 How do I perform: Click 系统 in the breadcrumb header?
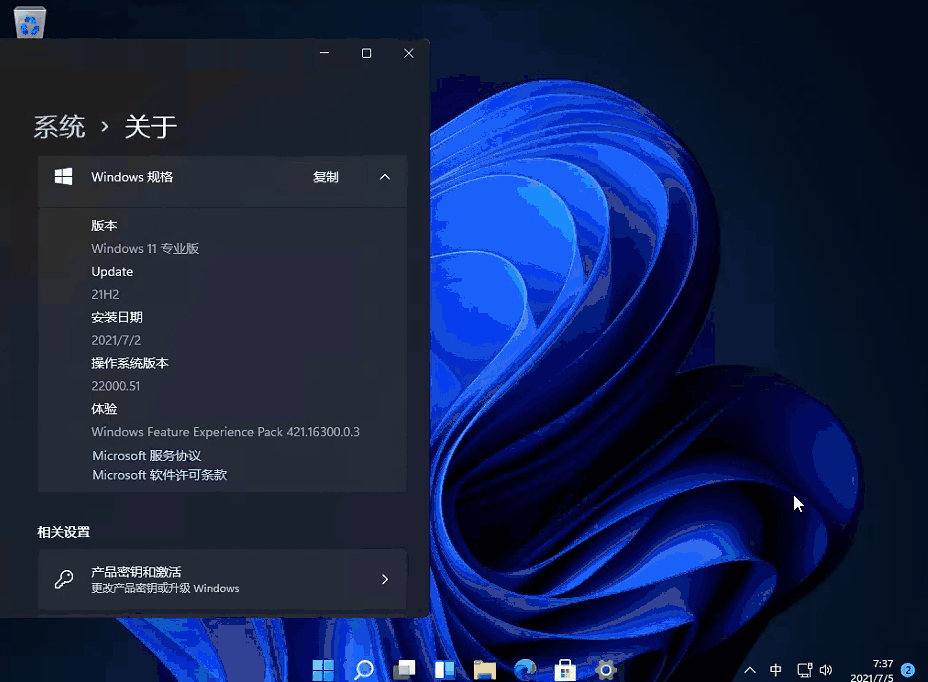[x=59, y=125]
